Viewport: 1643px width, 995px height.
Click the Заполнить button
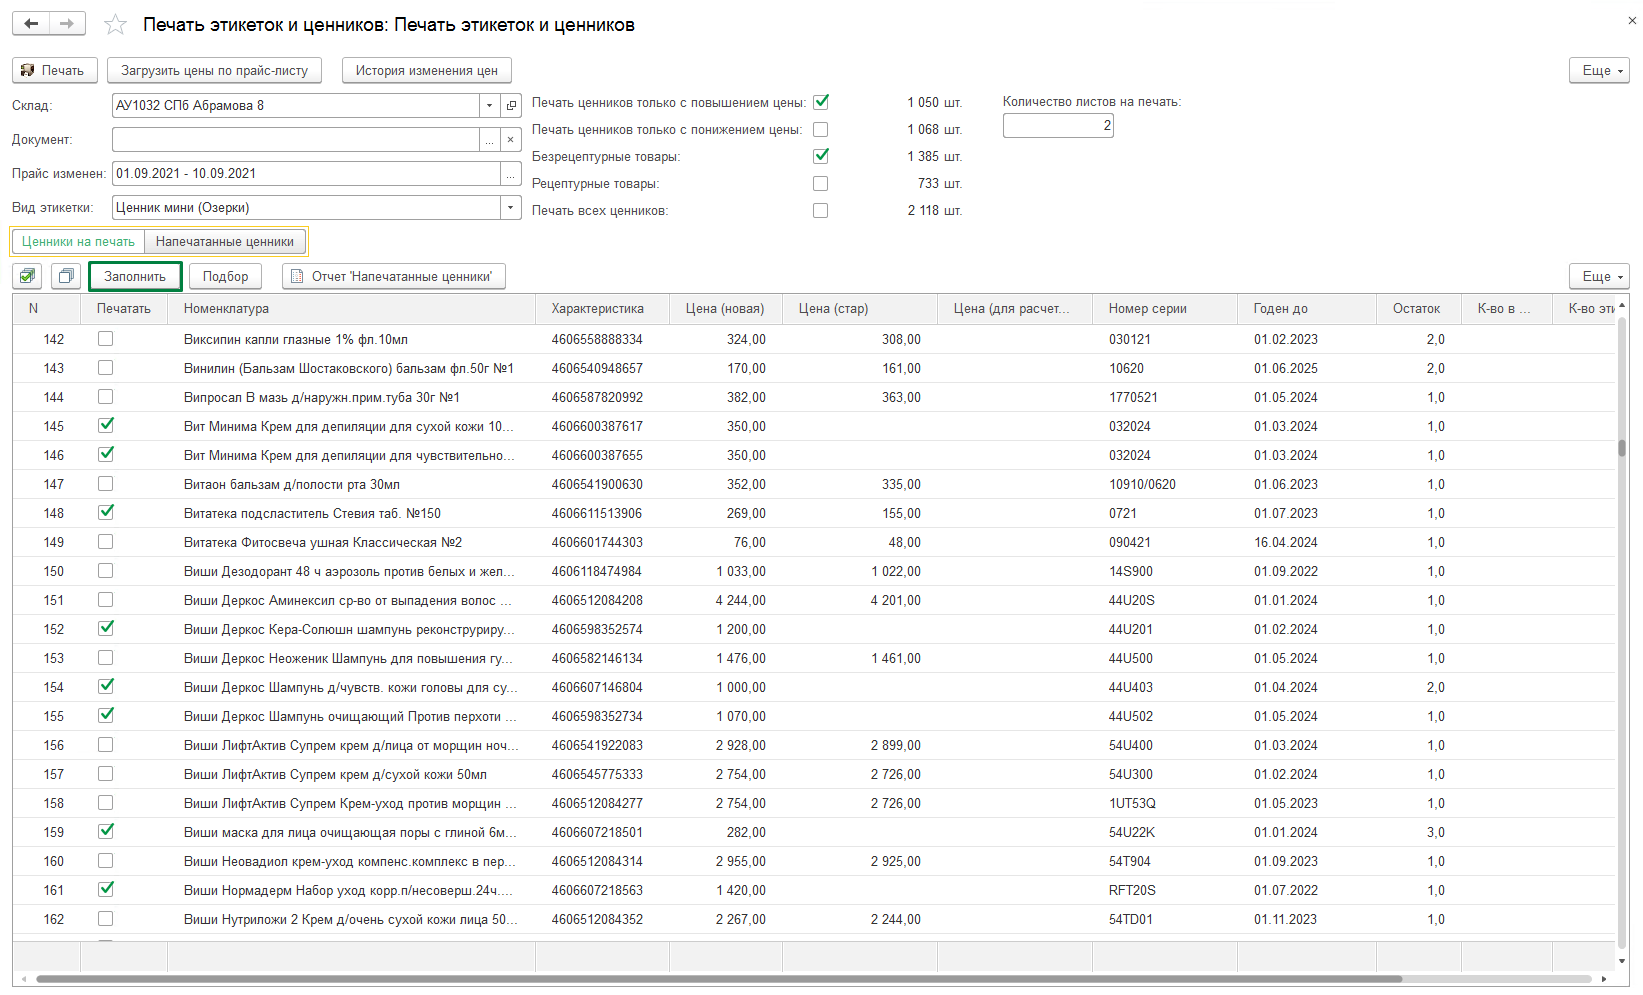[x=135, y=276]
